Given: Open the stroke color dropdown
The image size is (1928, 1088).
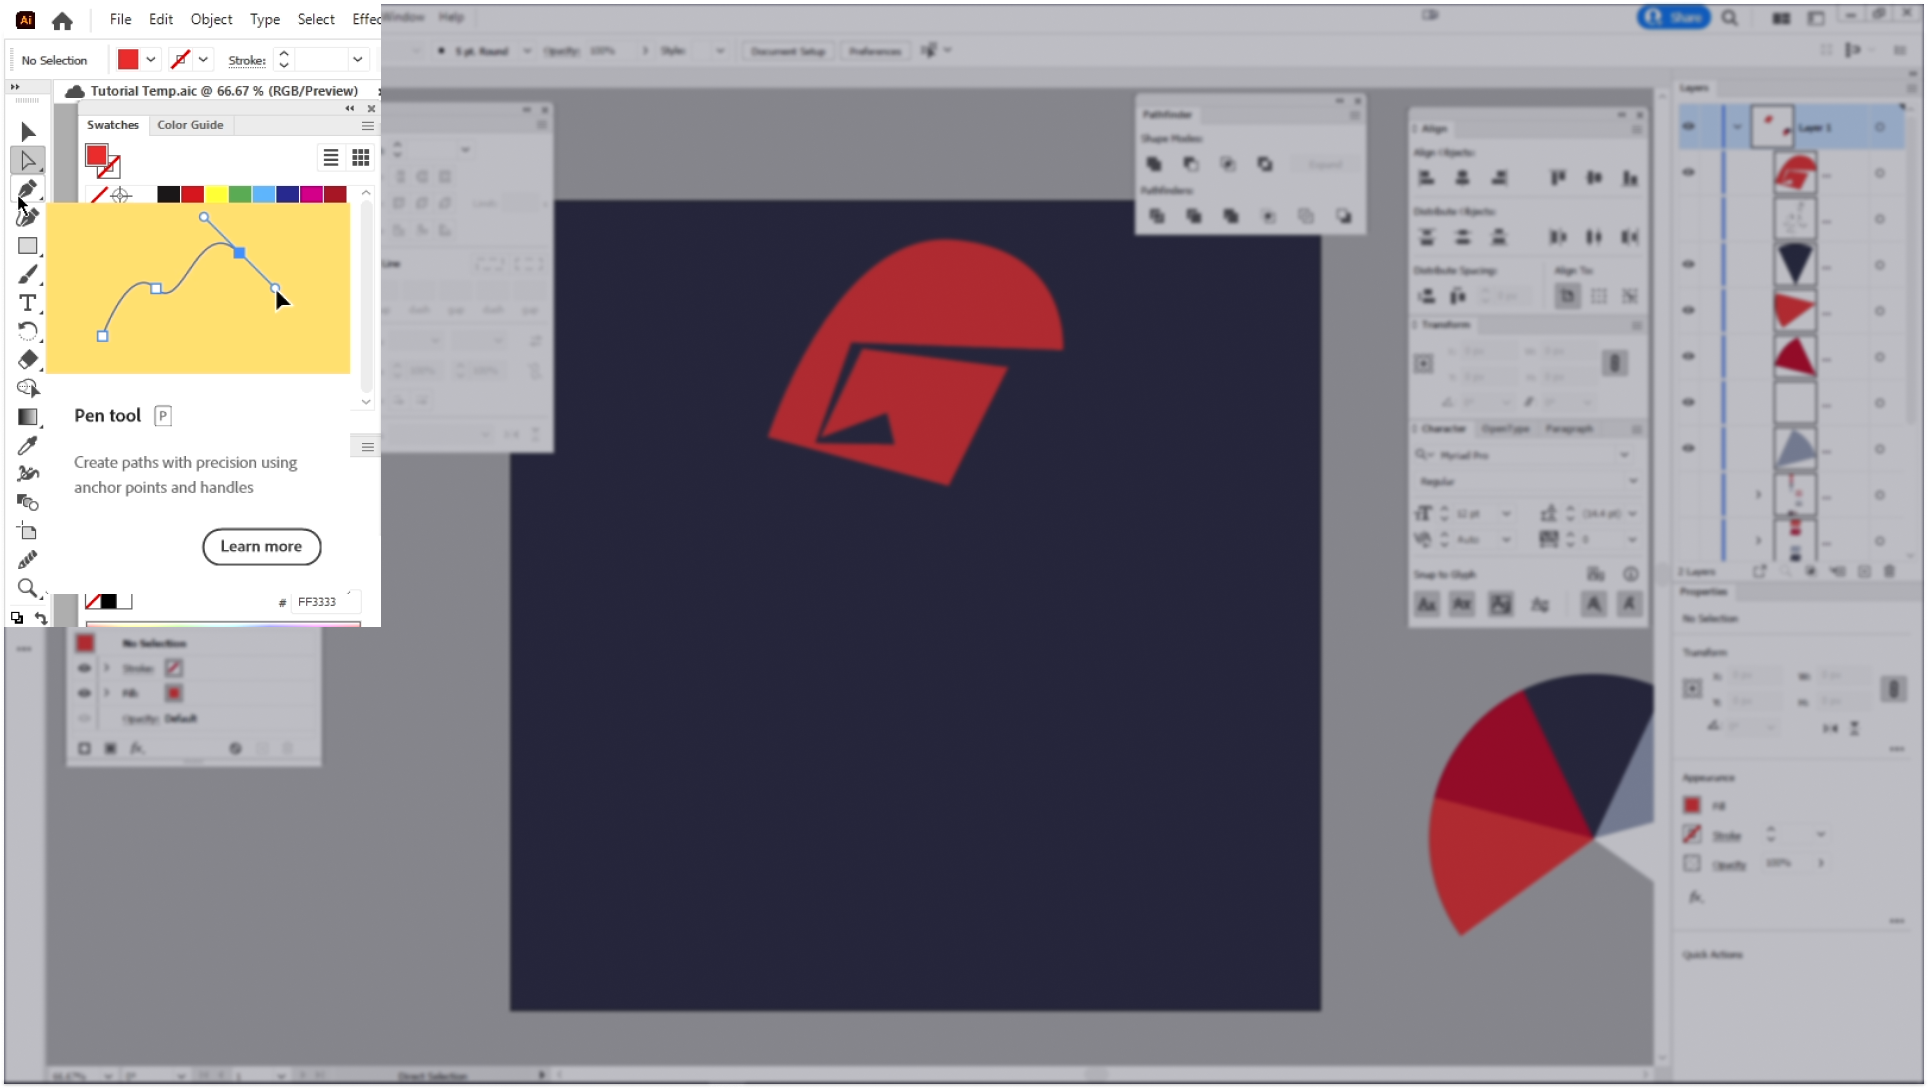Looking at the screenshot, I should pos(203,60).
